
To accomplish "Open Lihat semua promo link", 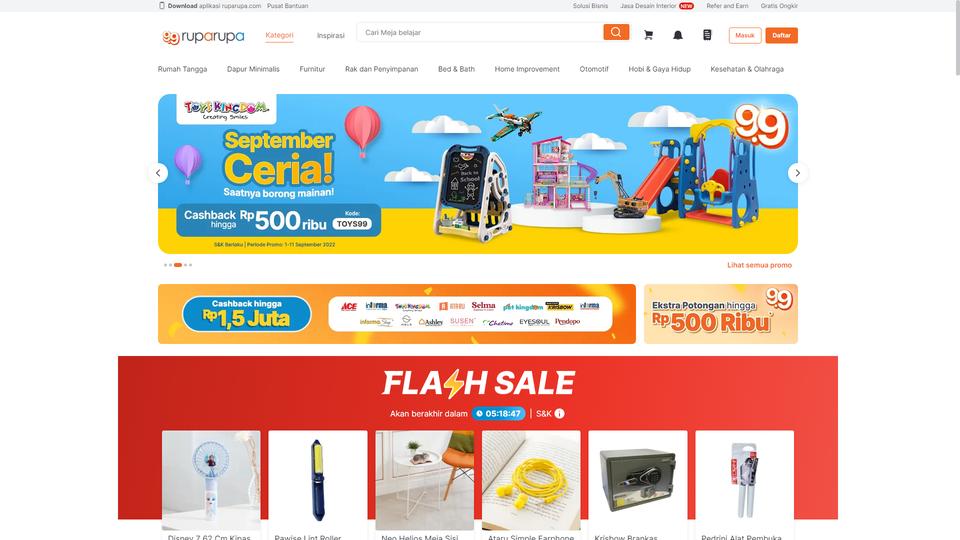I will [759, 265].
